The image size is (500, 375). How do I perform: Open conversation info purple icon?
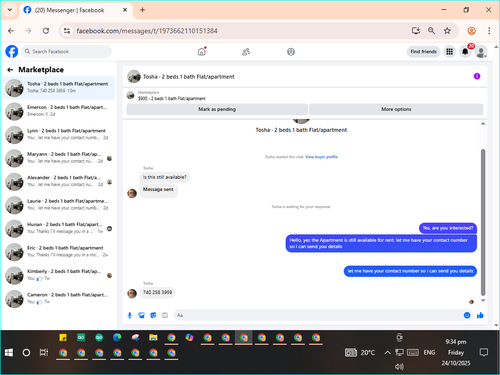coord(477,76)
